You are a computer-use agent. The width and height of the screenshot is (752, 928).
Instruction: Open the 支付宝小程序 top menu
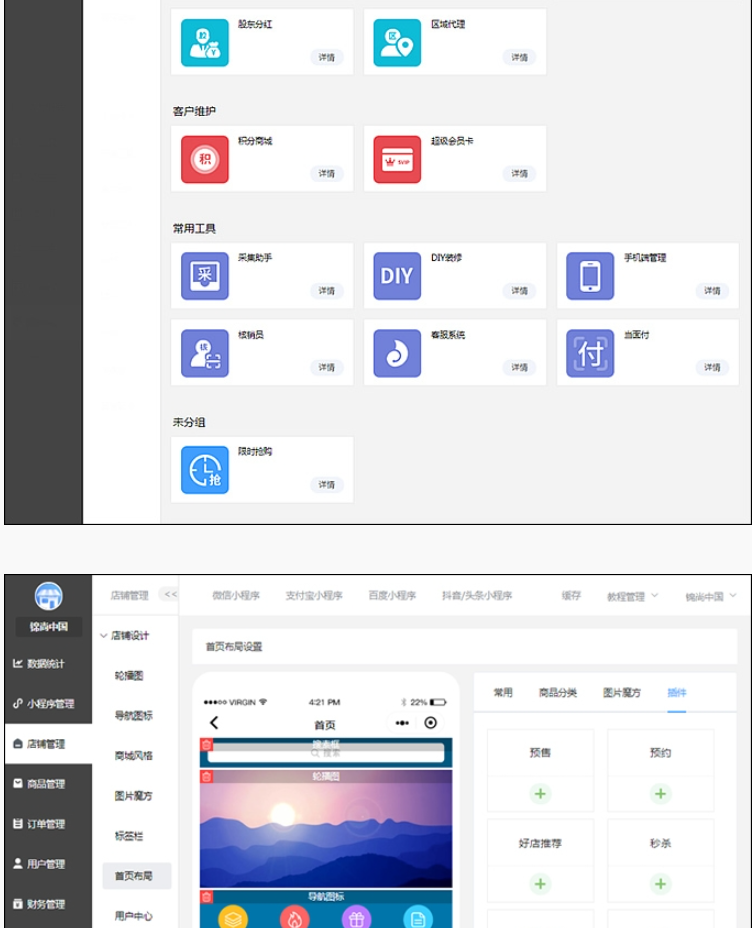[314, 595]
